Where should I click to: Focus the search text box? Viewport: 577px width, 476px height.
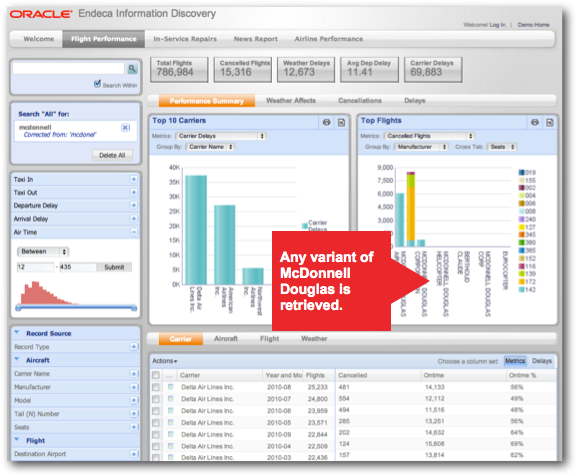click(69, 68)
